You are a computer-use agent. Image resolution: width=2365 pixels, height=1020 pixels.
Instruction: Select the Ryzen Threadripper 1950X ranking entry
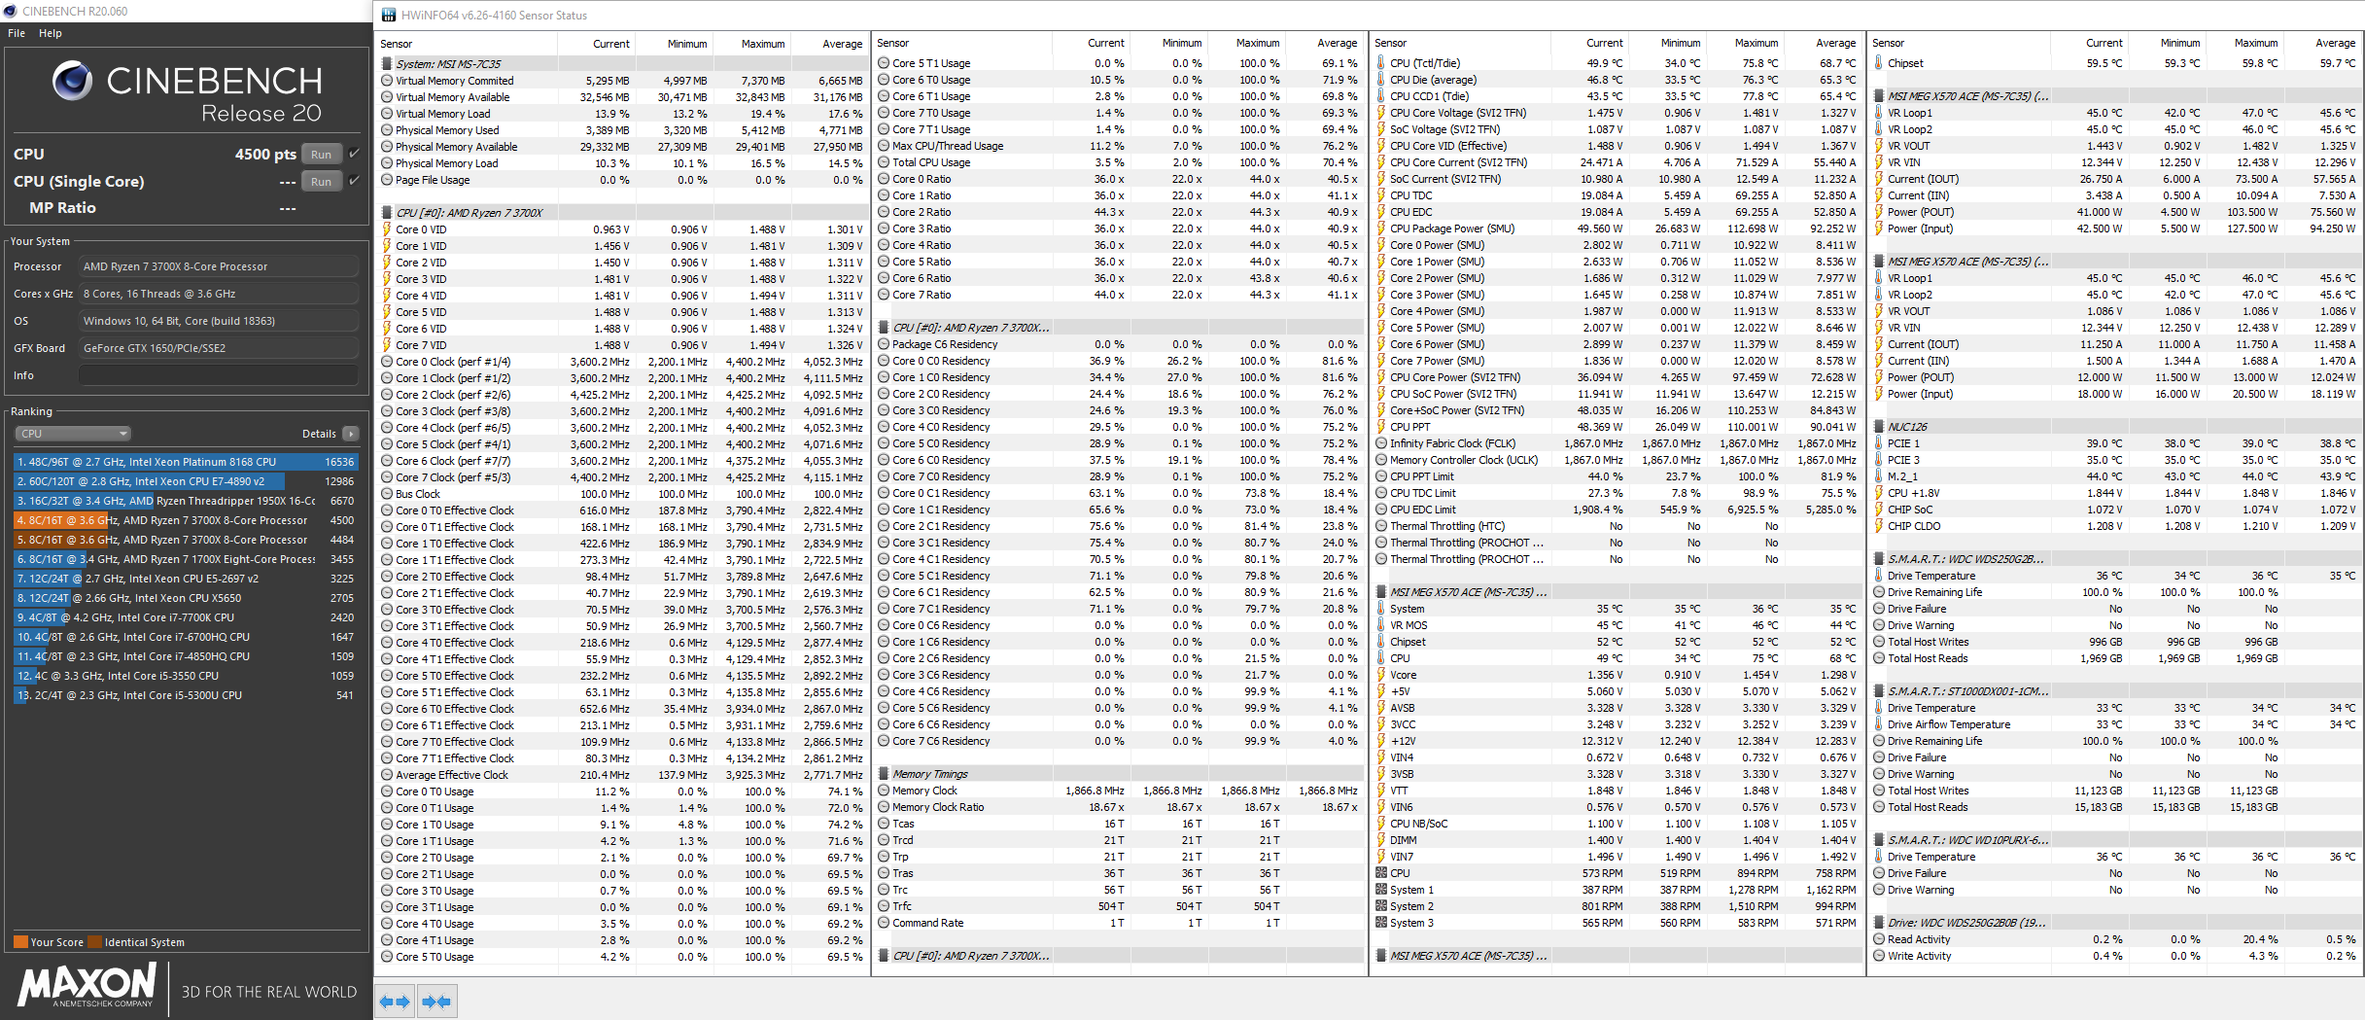186,501
